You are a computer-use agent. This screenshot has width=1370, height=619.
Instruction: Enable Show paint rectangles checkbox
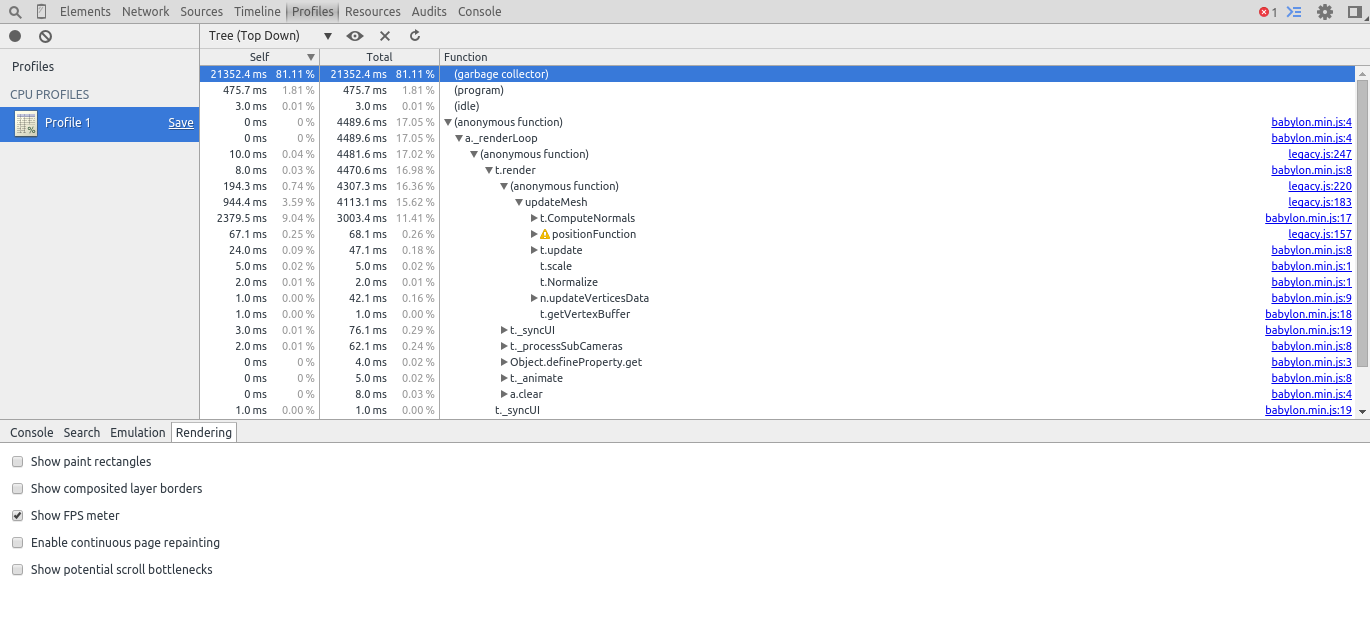point(17,462)
